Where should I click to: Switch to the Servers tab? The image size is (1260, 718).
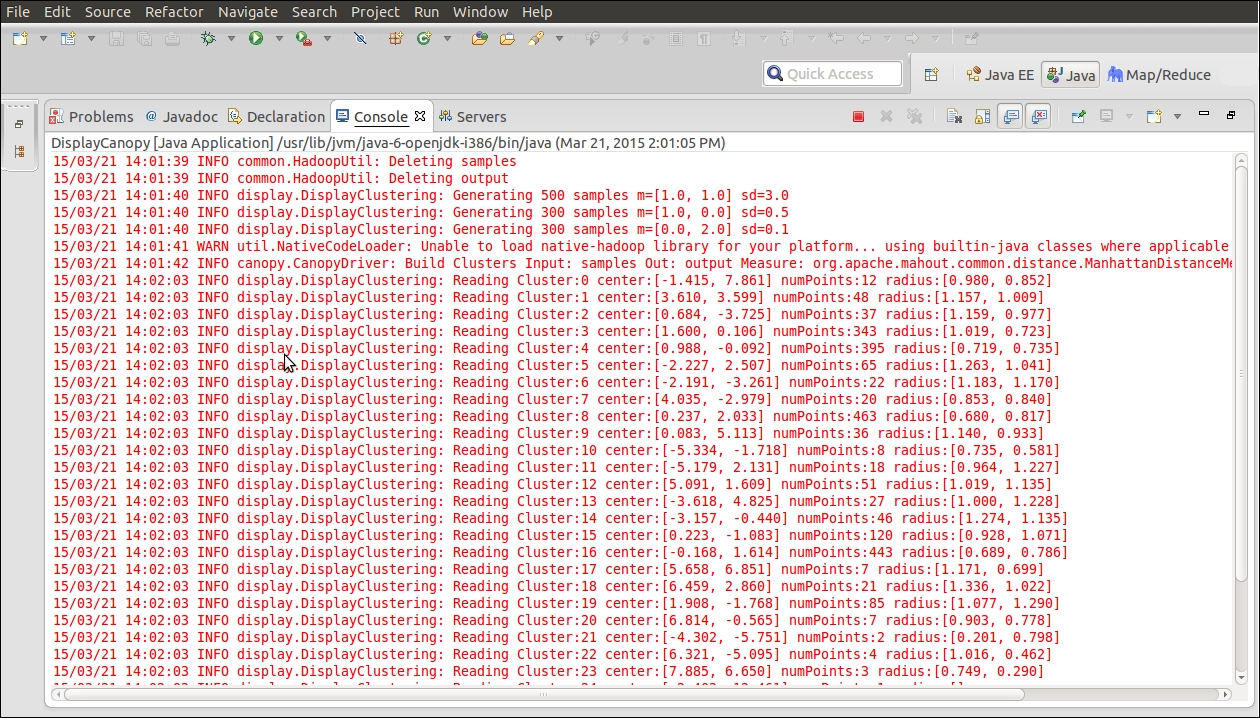pyautogui.click(x=481, y=116)
